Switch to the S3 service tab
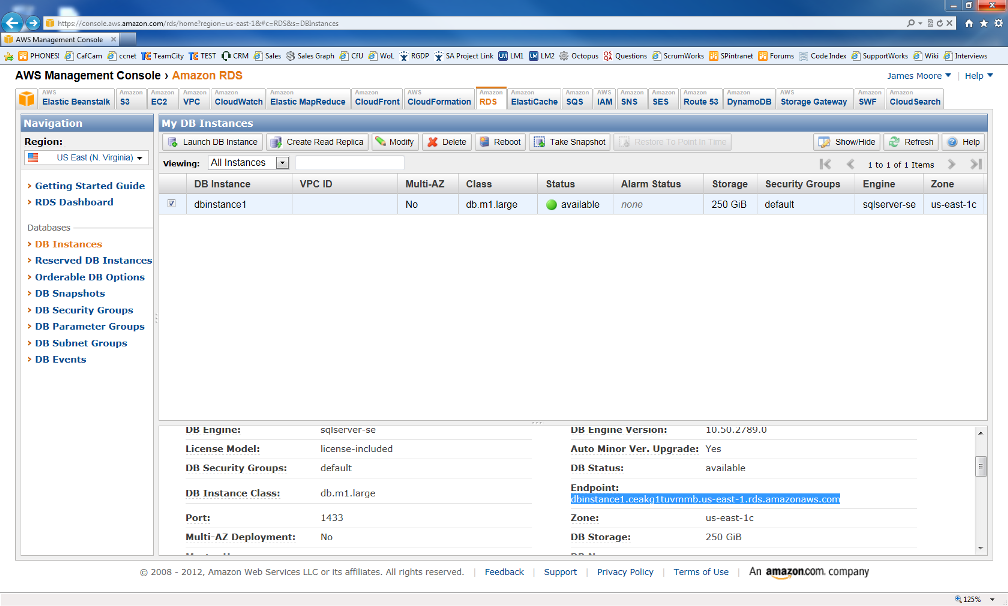The width and height of the screenshot is (1008, 606). 131,99
